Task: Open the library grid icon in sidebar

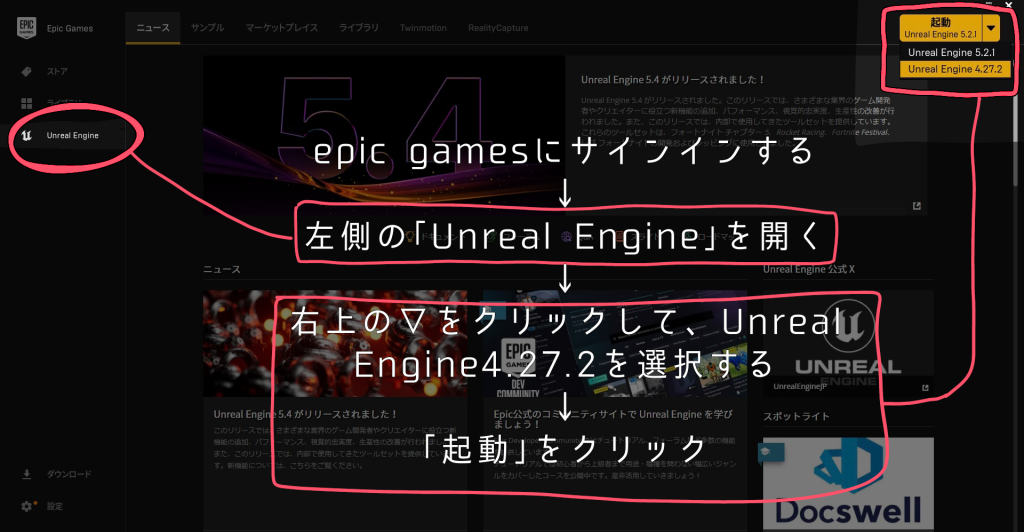Action: 27,103
